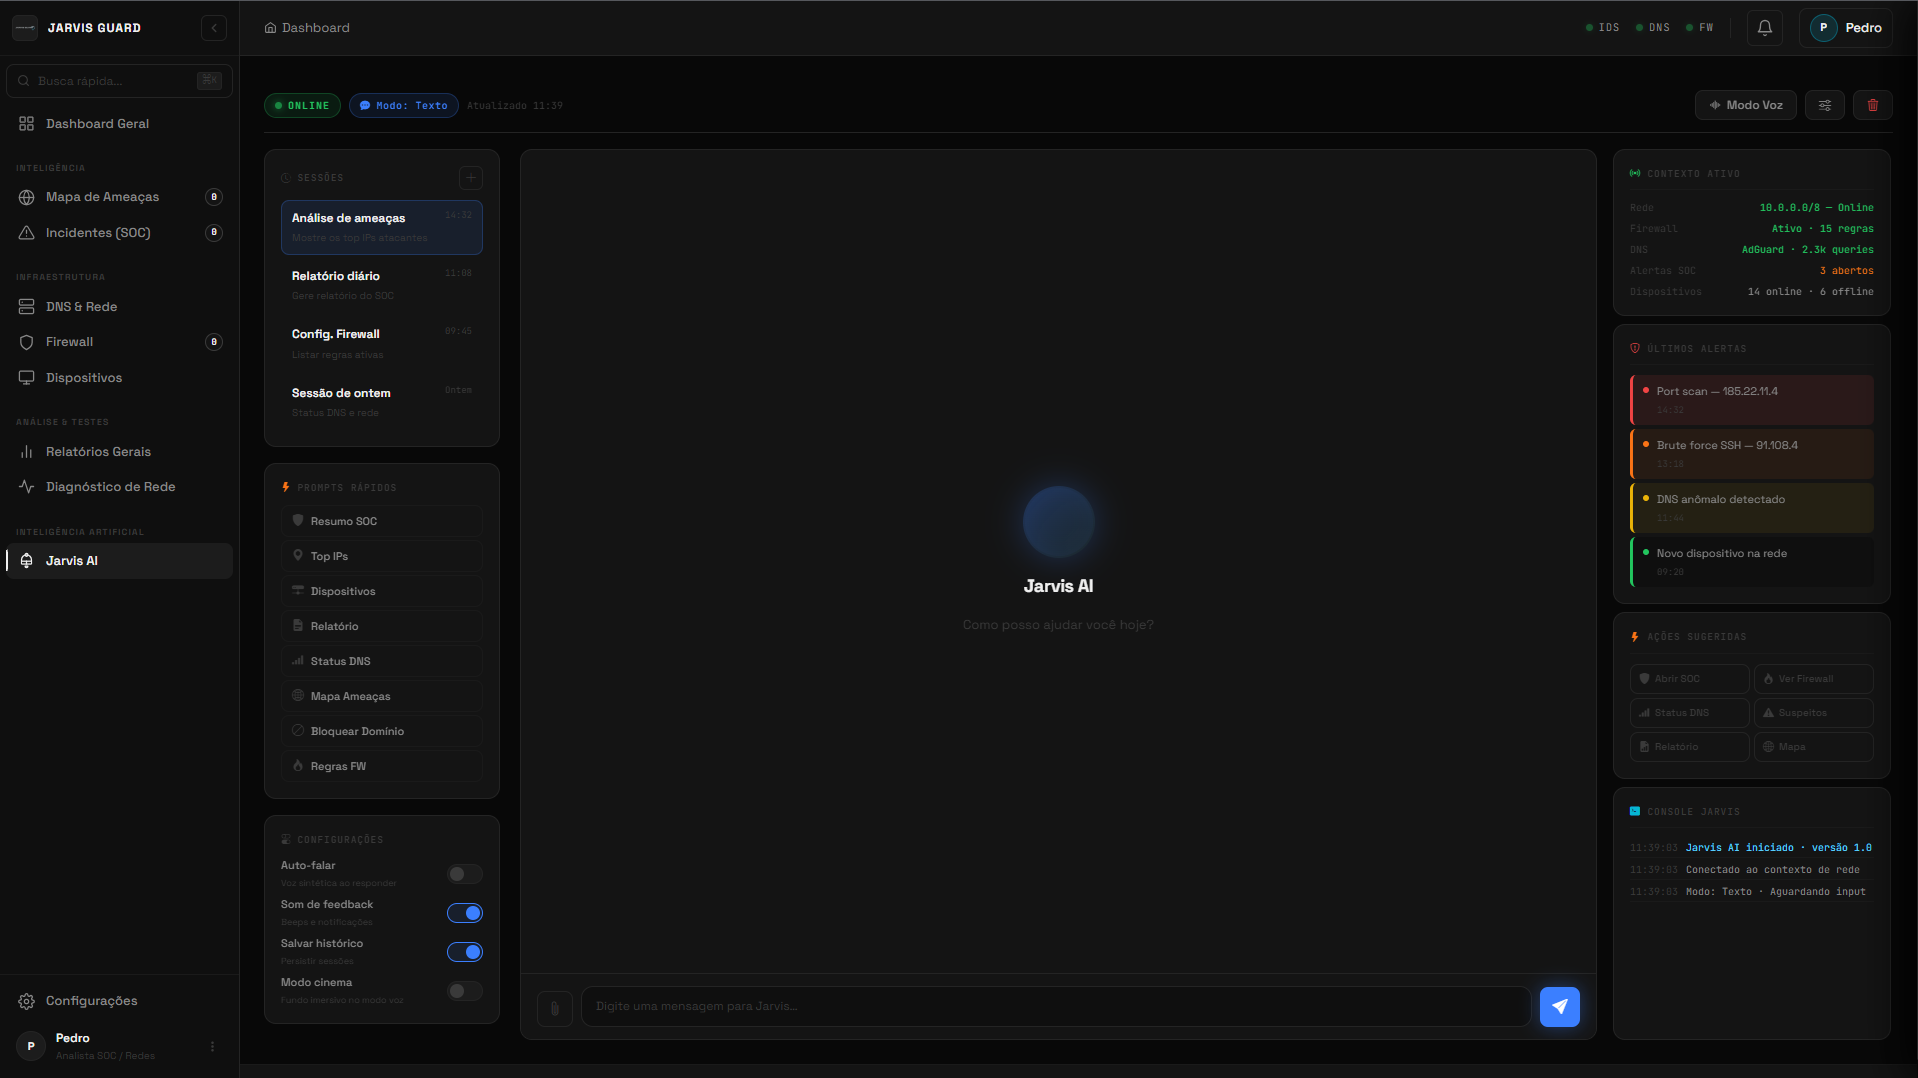Viewport: 1918px width, 1078px height.
Task: Open the three-dot menu beside Pedro profile
Action: point(212,1046)
